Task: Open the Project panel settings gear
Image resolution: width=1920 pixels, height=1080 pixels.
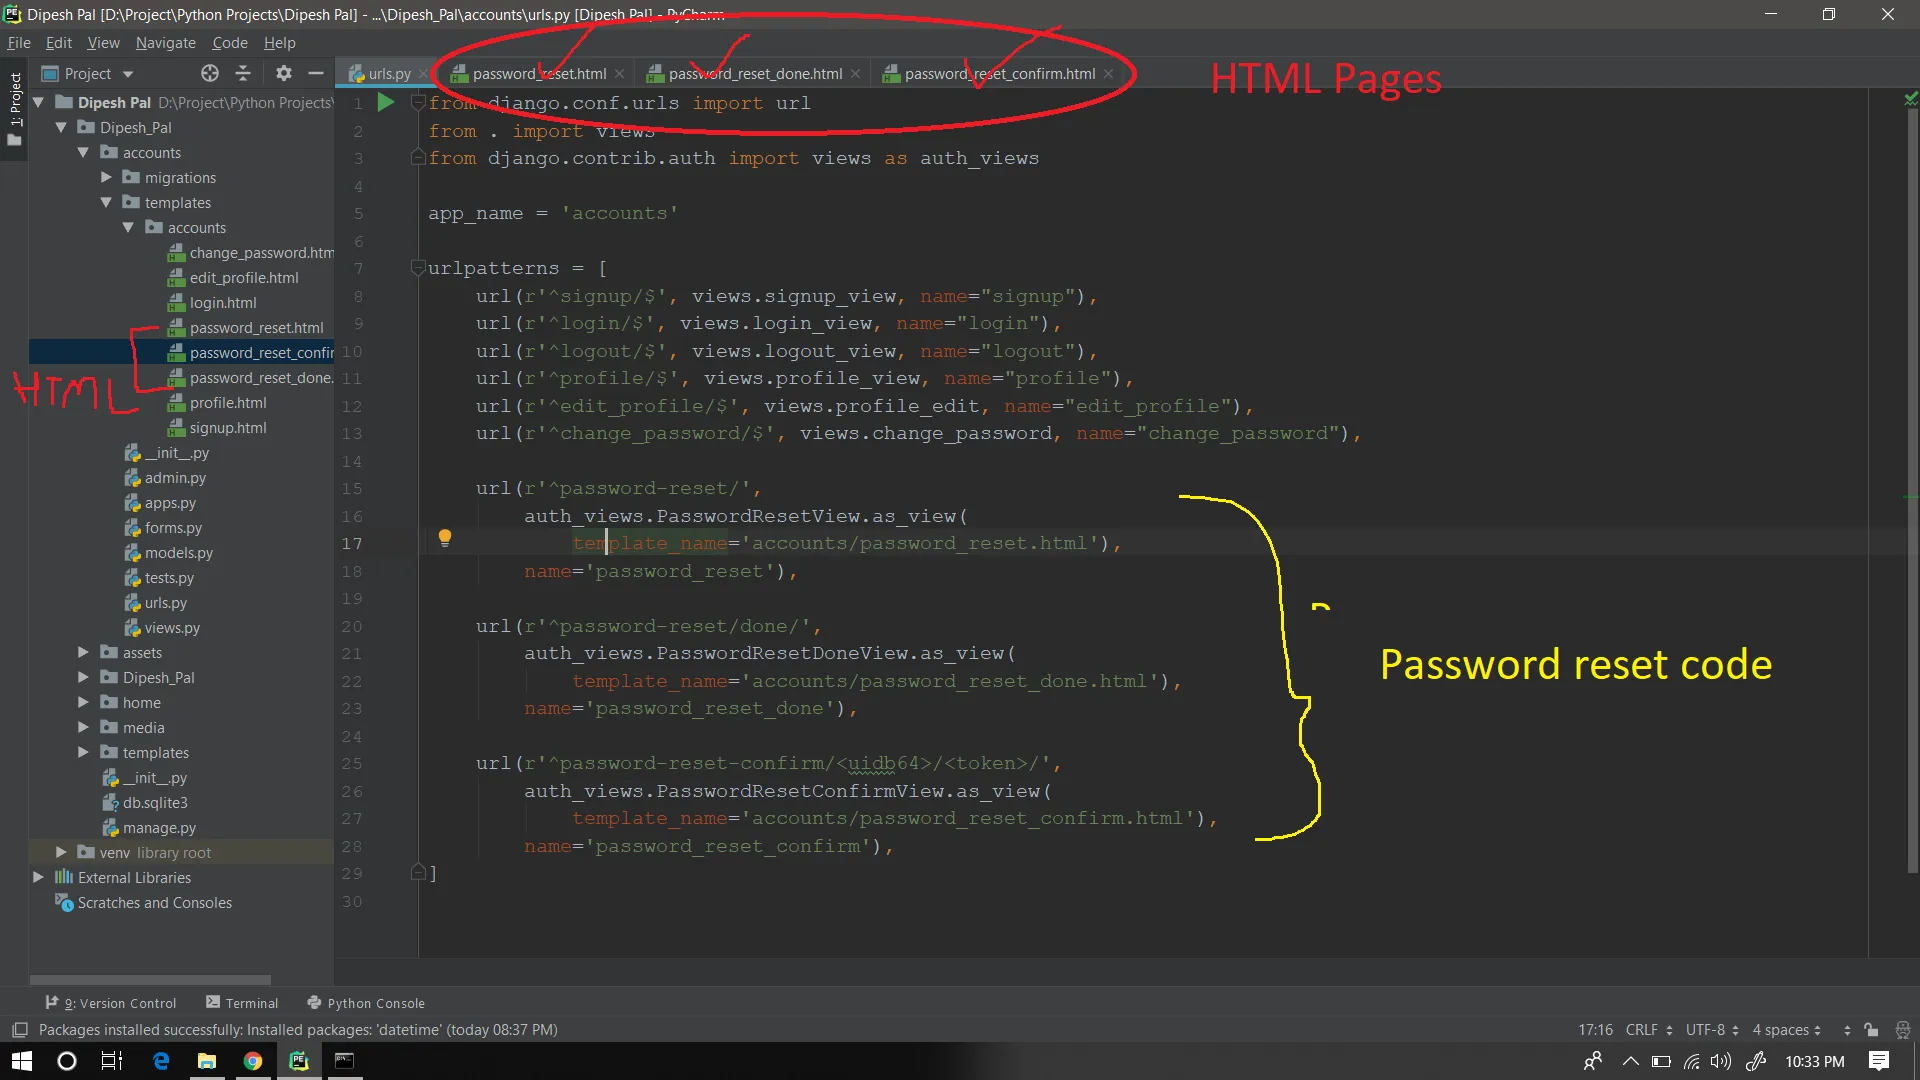Action: (x=284, y=73)
